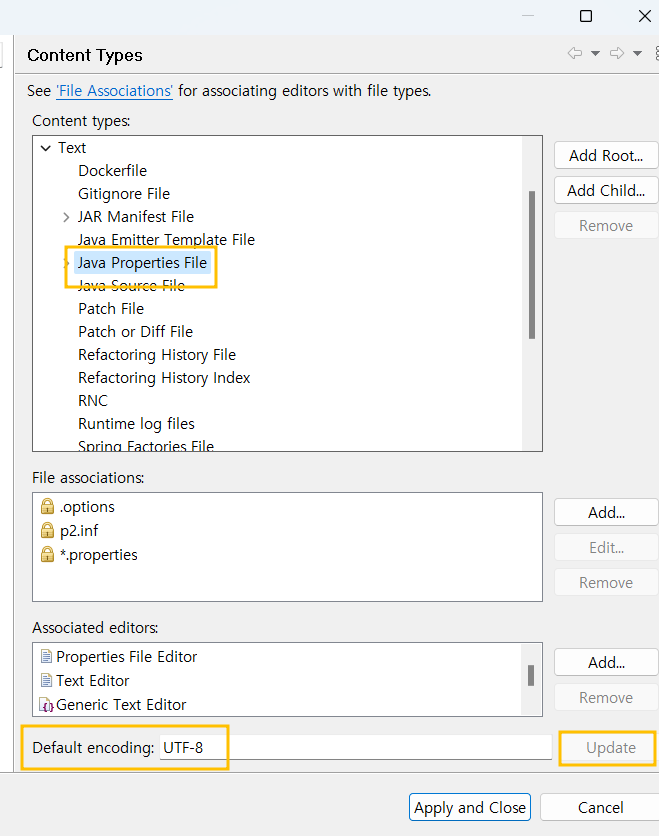Select RNC content type
The image size is (659, 836).
point(93,400)
